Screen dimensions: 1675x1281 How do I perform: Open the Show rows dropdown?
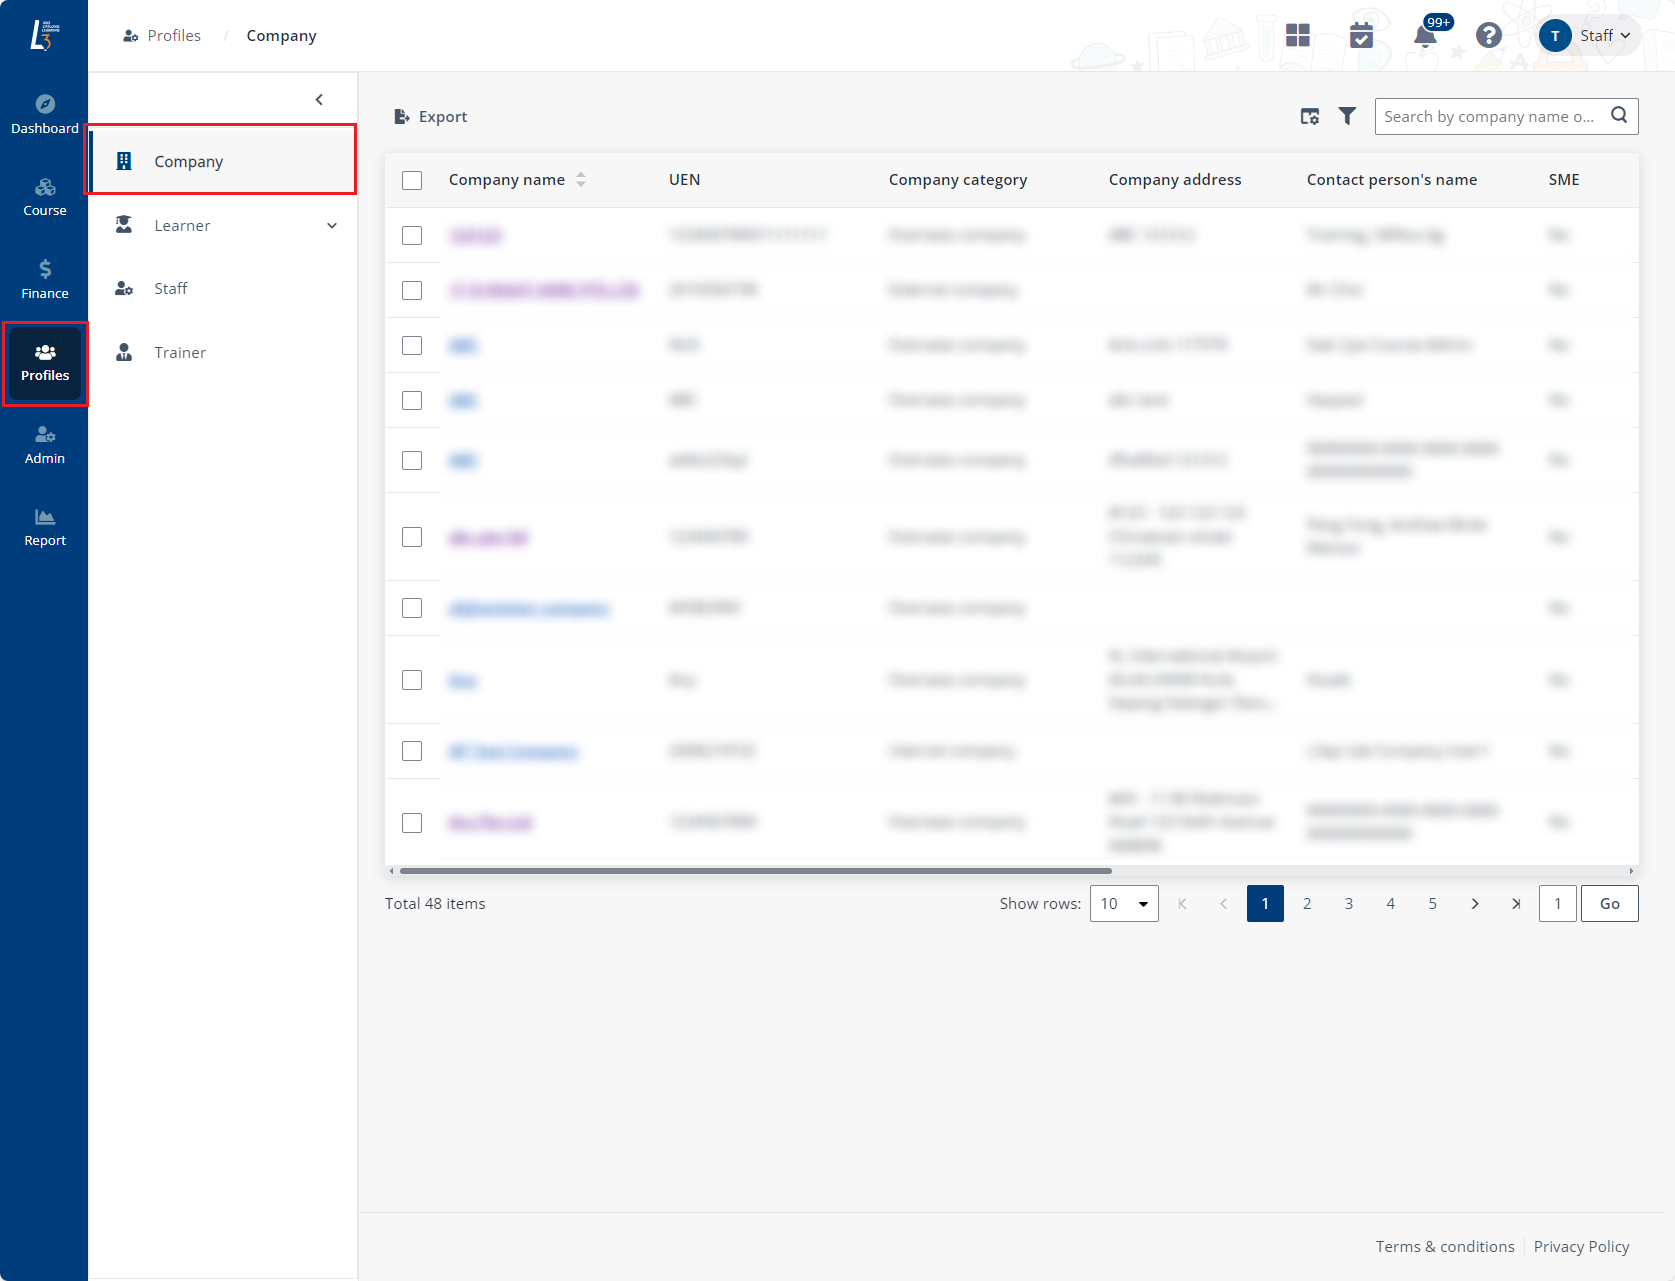pyautogui.click(x=1123, y=904)
